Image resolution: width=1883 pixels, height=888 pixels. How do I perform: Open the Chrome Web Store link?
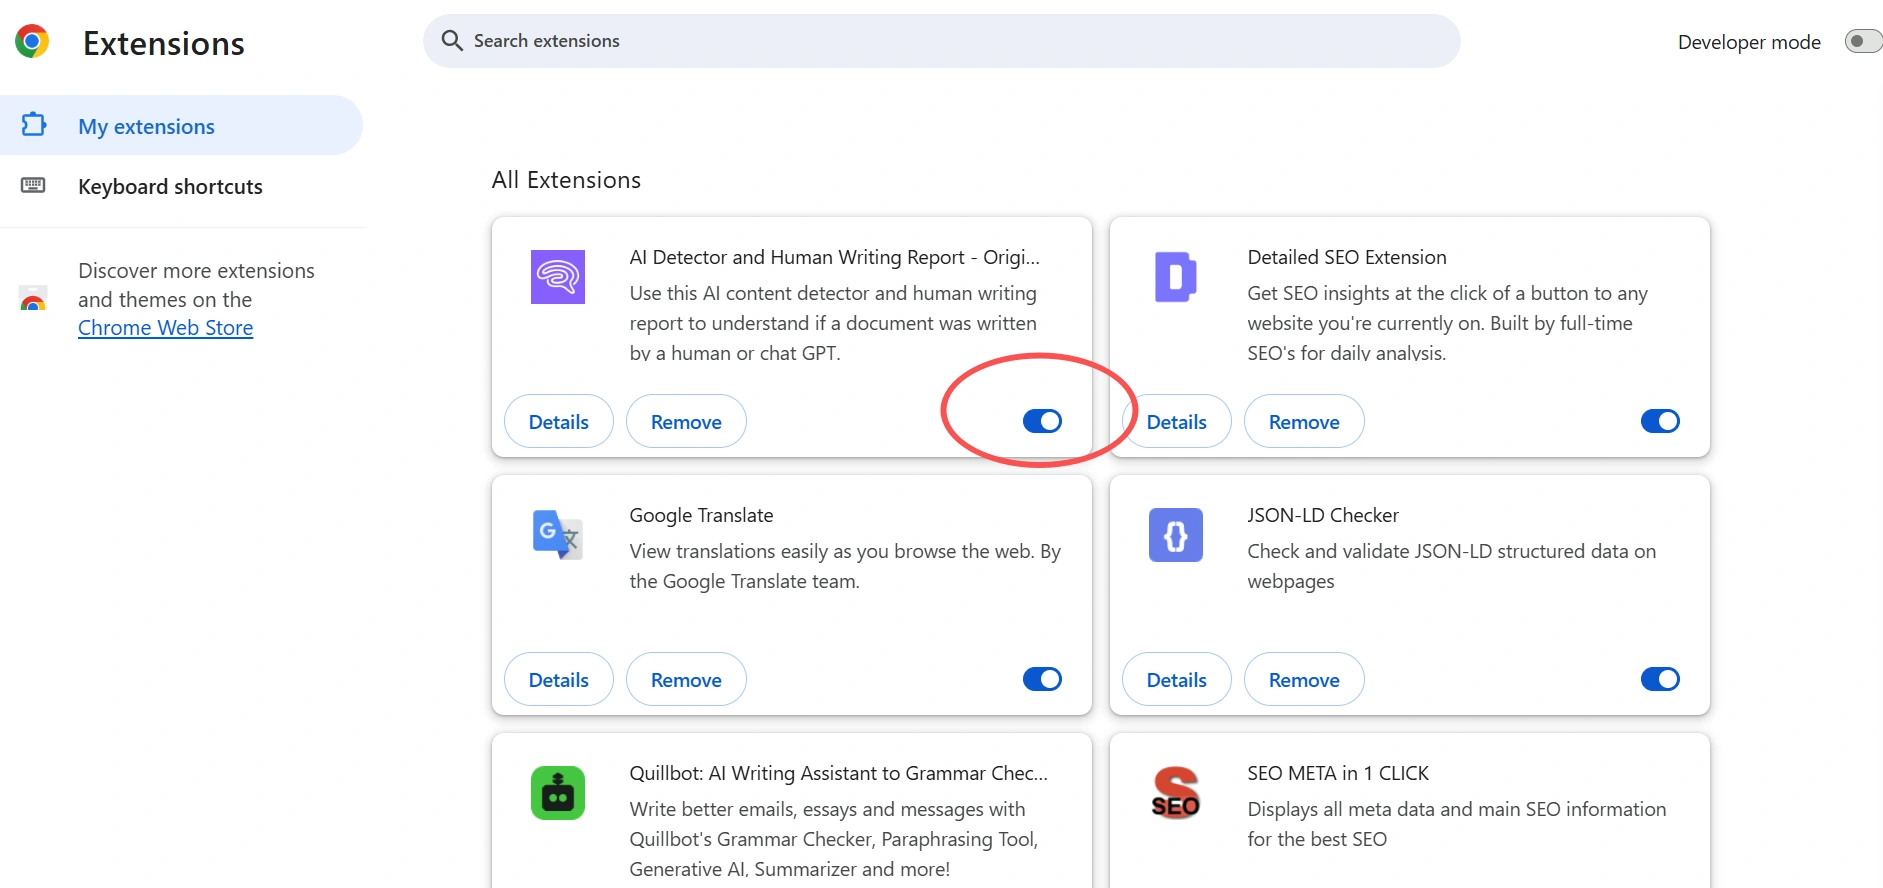(x=165, y=328)
